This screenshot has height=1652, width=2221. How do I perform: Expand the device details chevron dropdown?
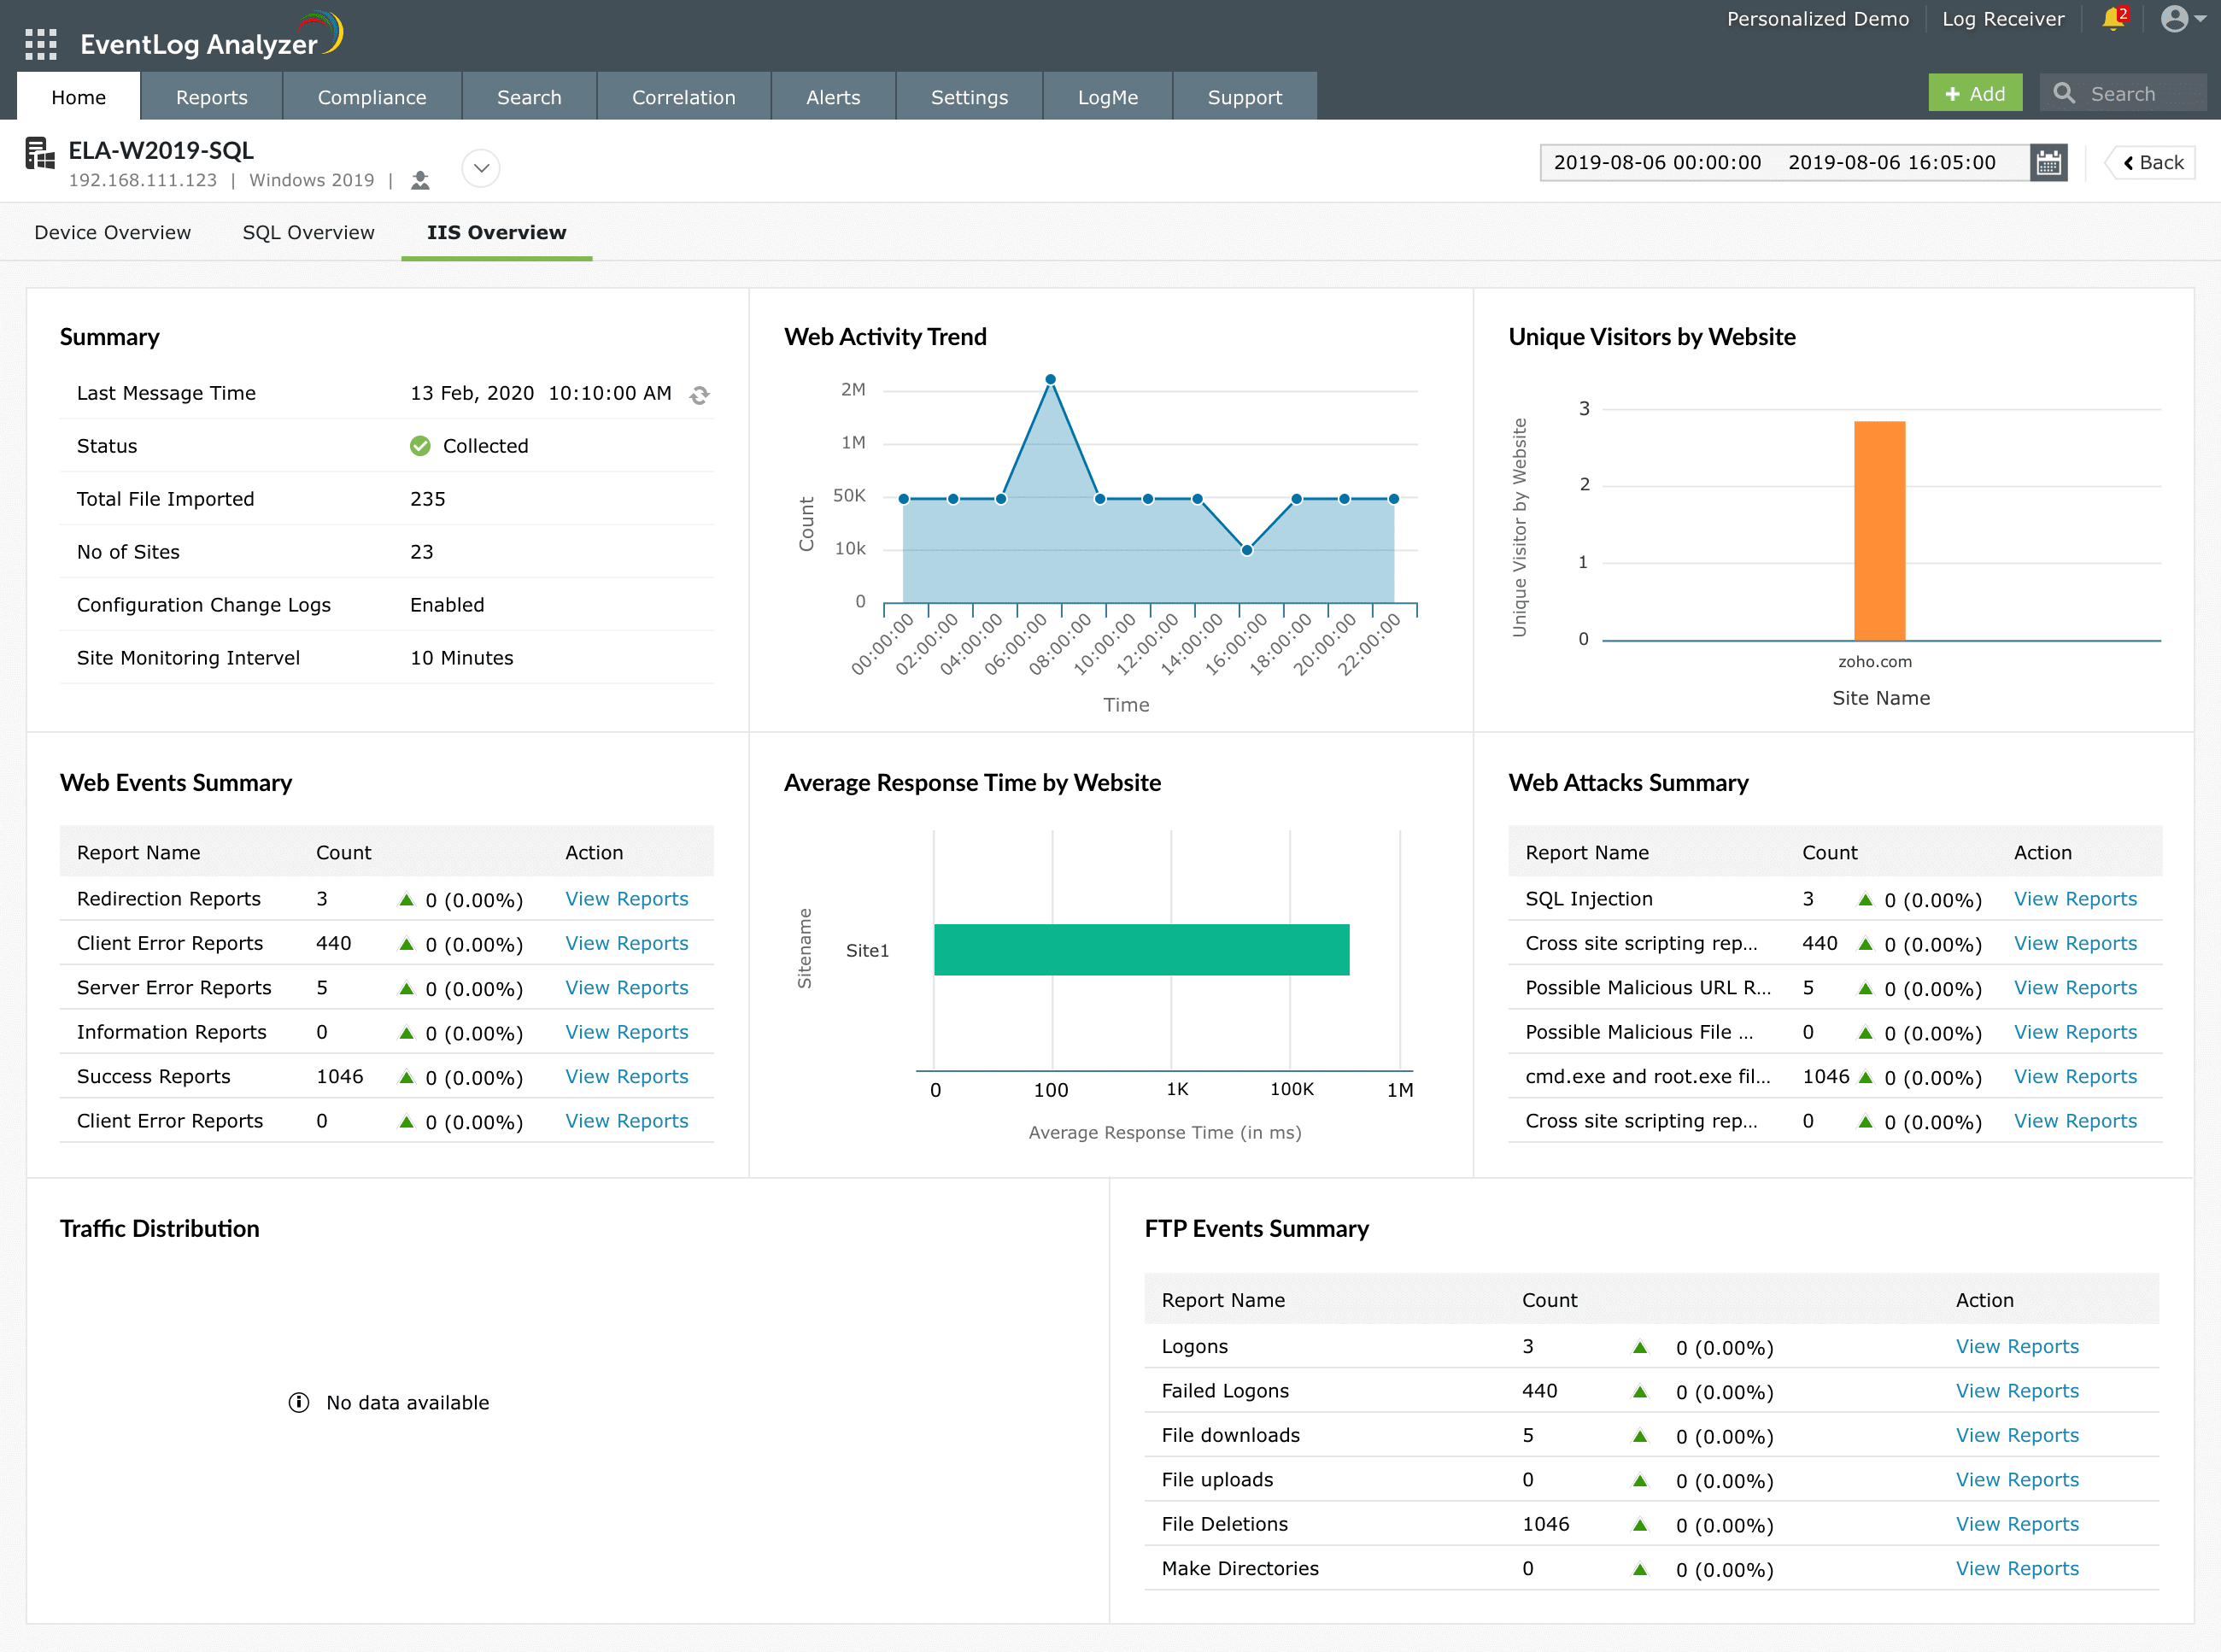(481, 168)
